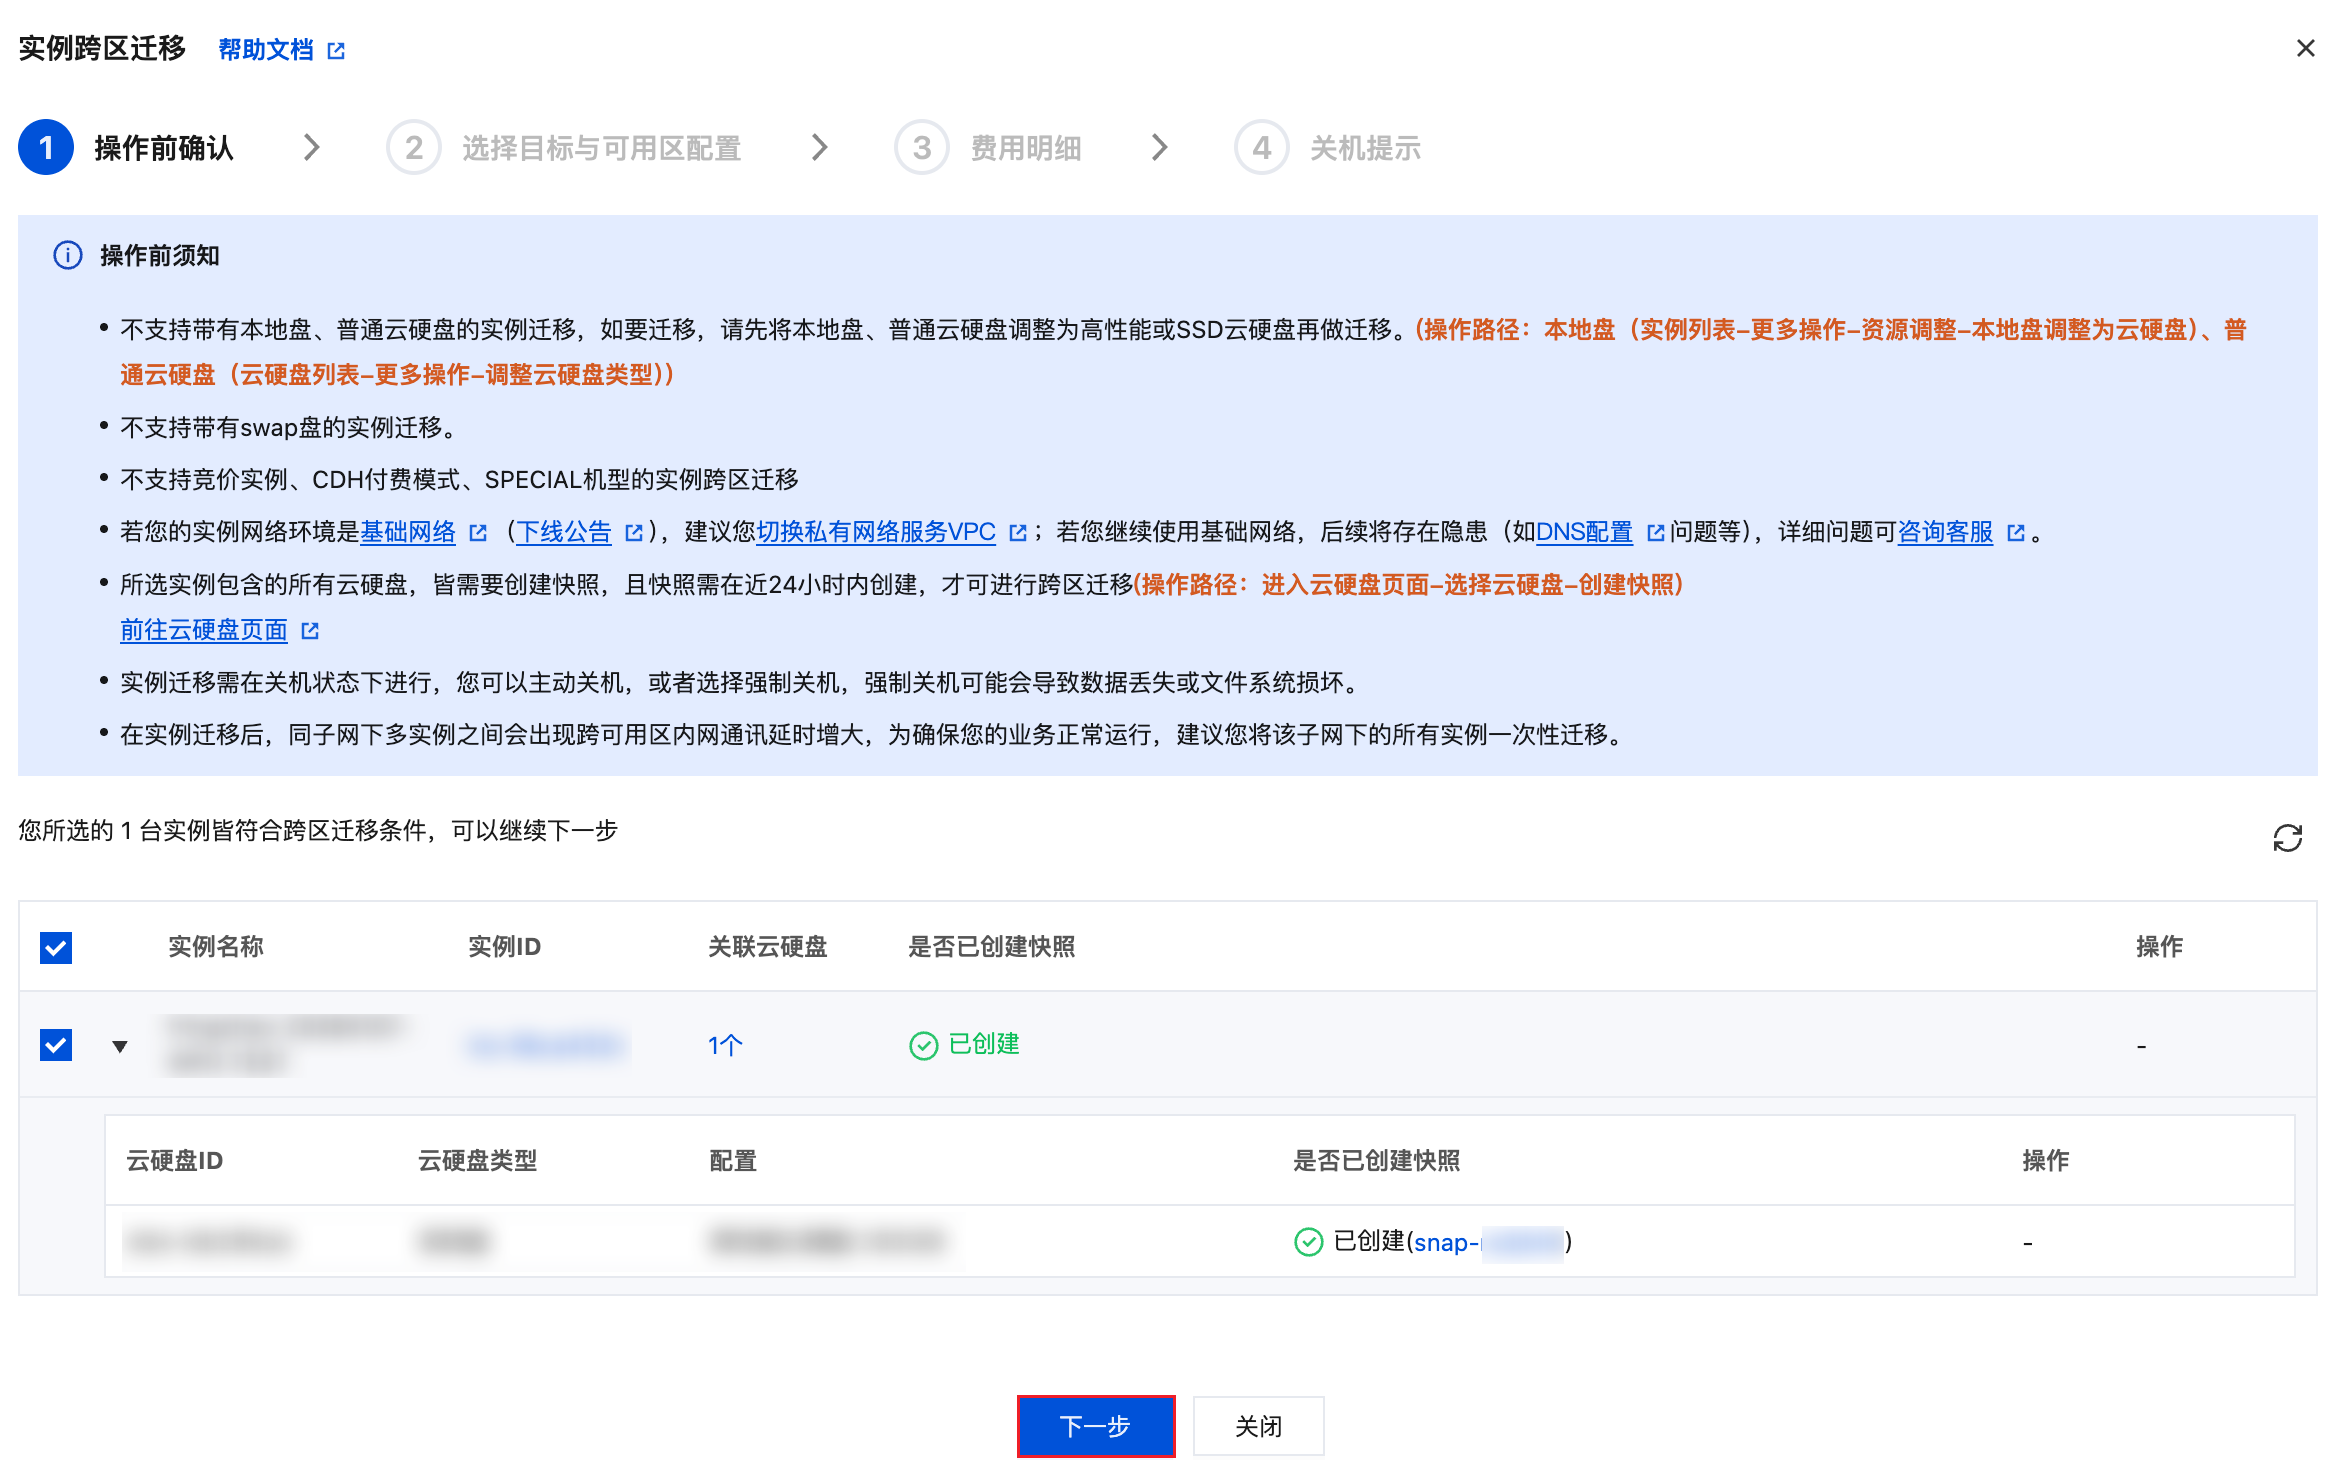Viewport: 2348px width, 1484px height.
Task: Click external-link icon after 前往云硬盘页面
Action: pos(310,631)
